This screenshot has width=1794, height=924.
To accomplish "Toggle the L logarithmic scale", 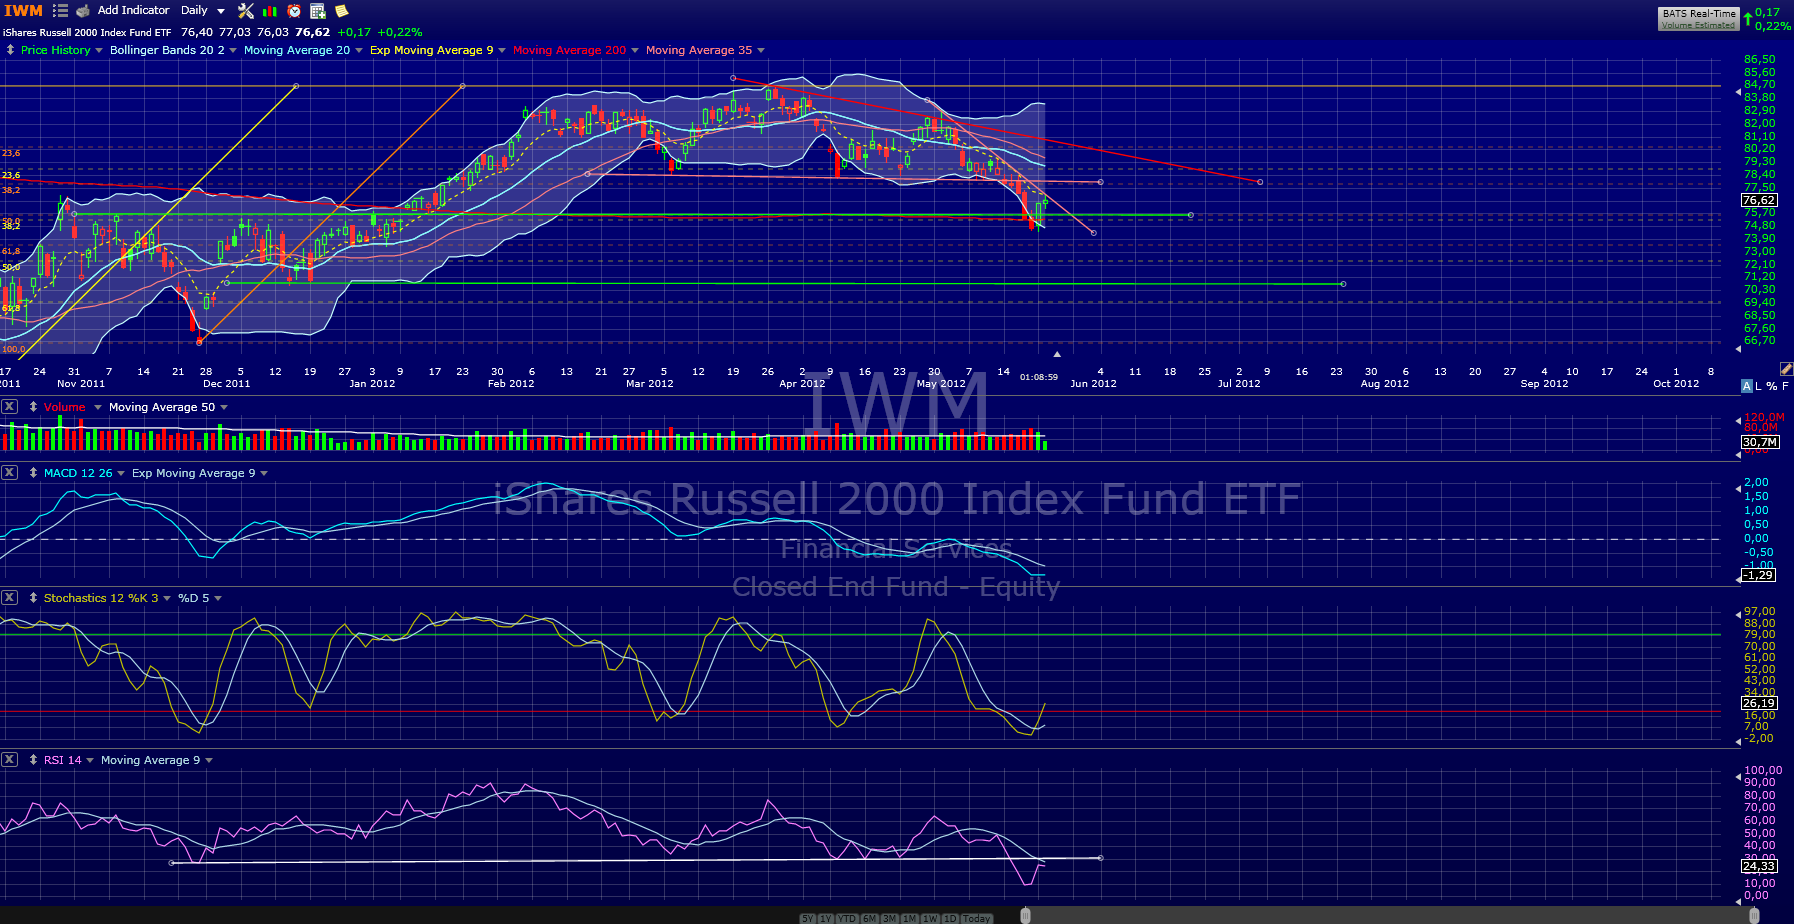I will 1758,386.
